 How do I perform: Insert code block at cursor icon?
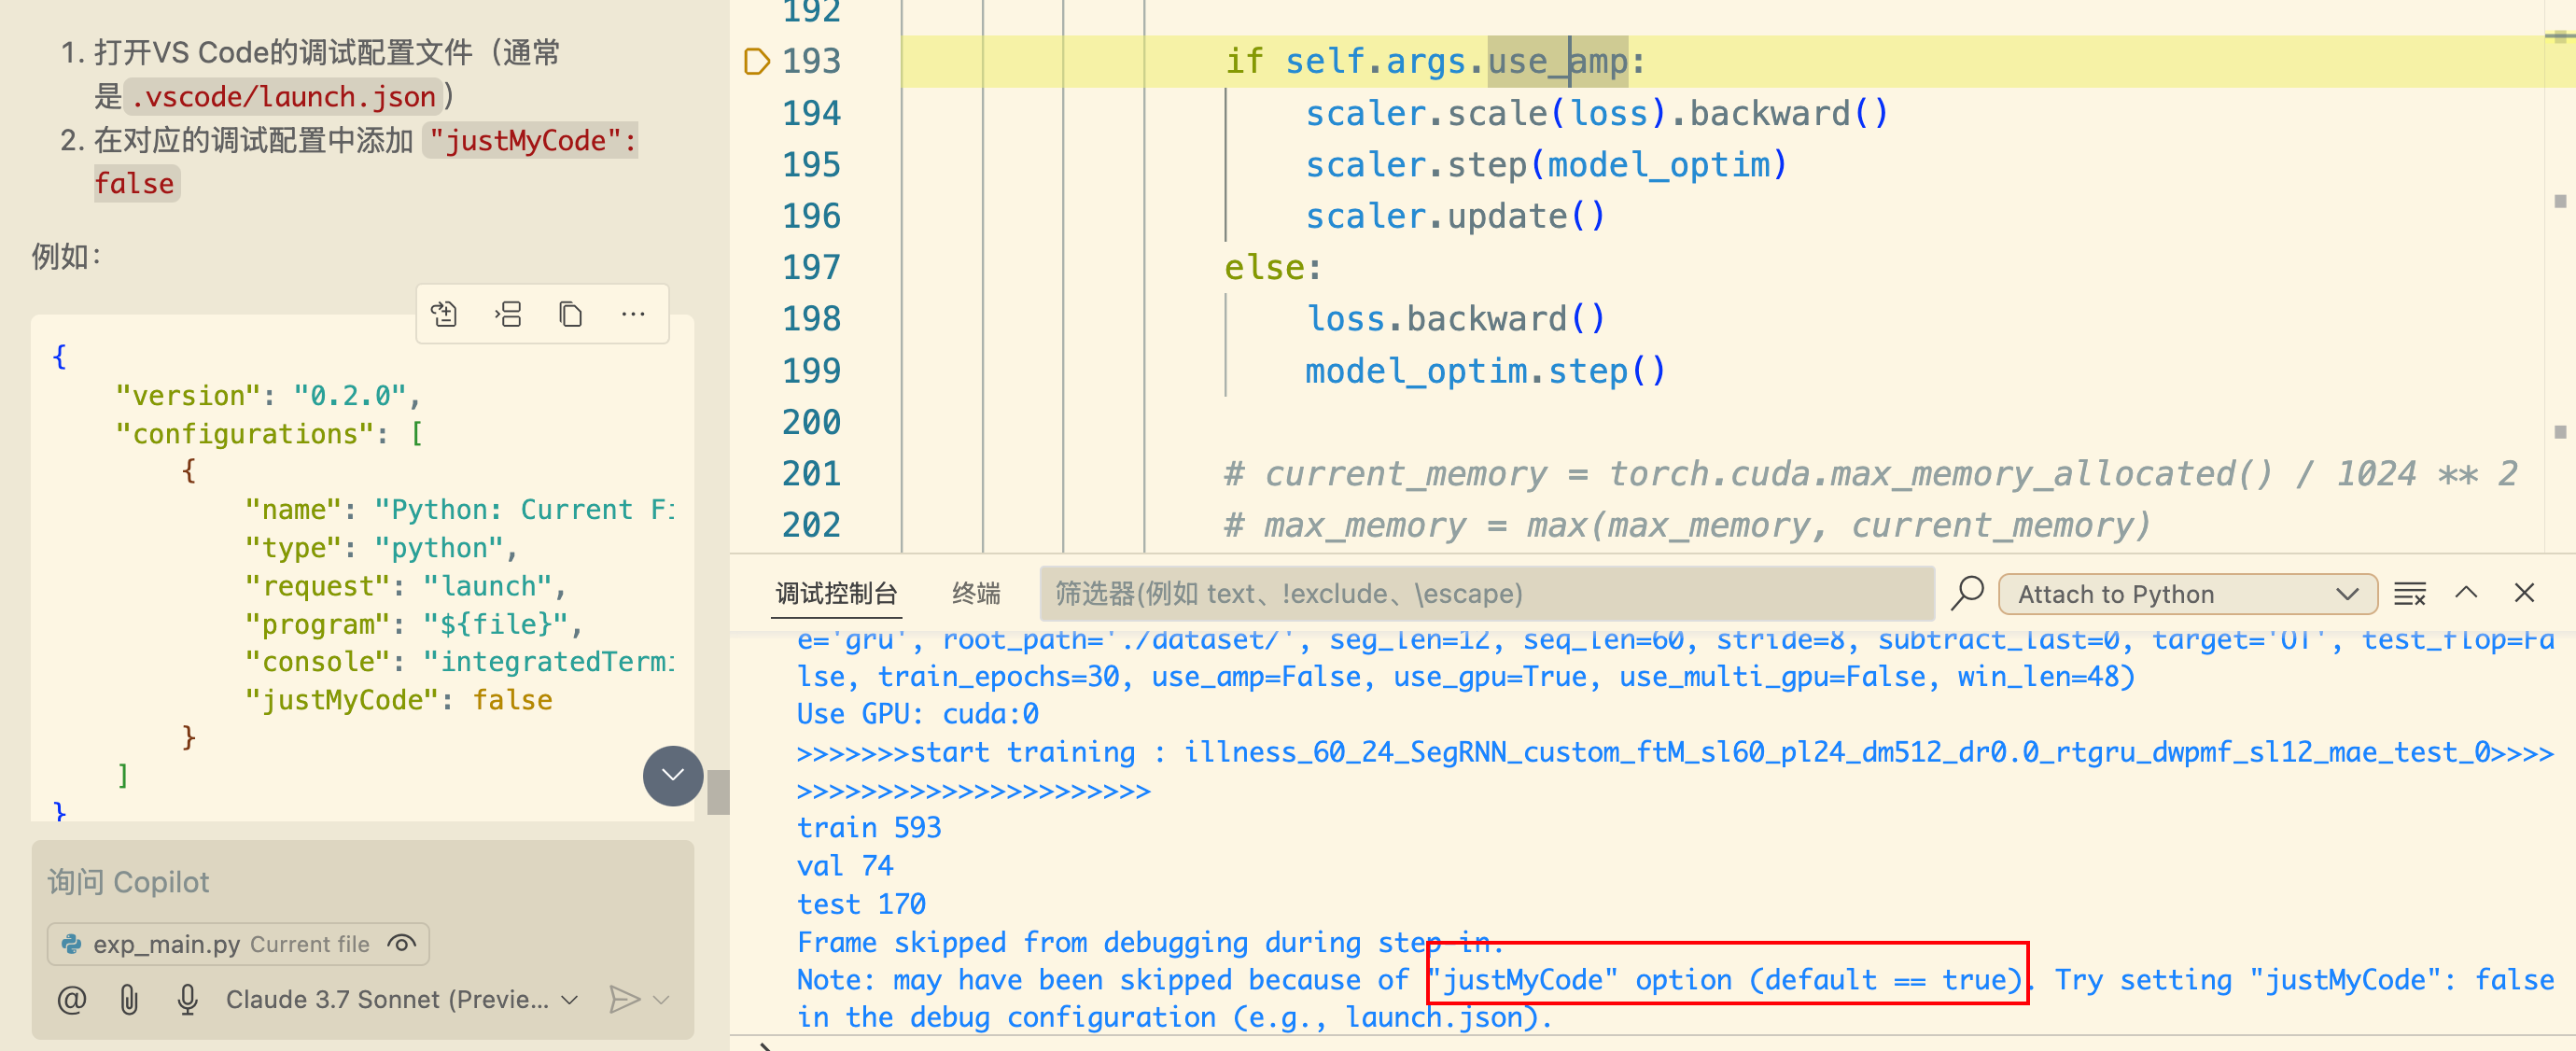point(507,314)
